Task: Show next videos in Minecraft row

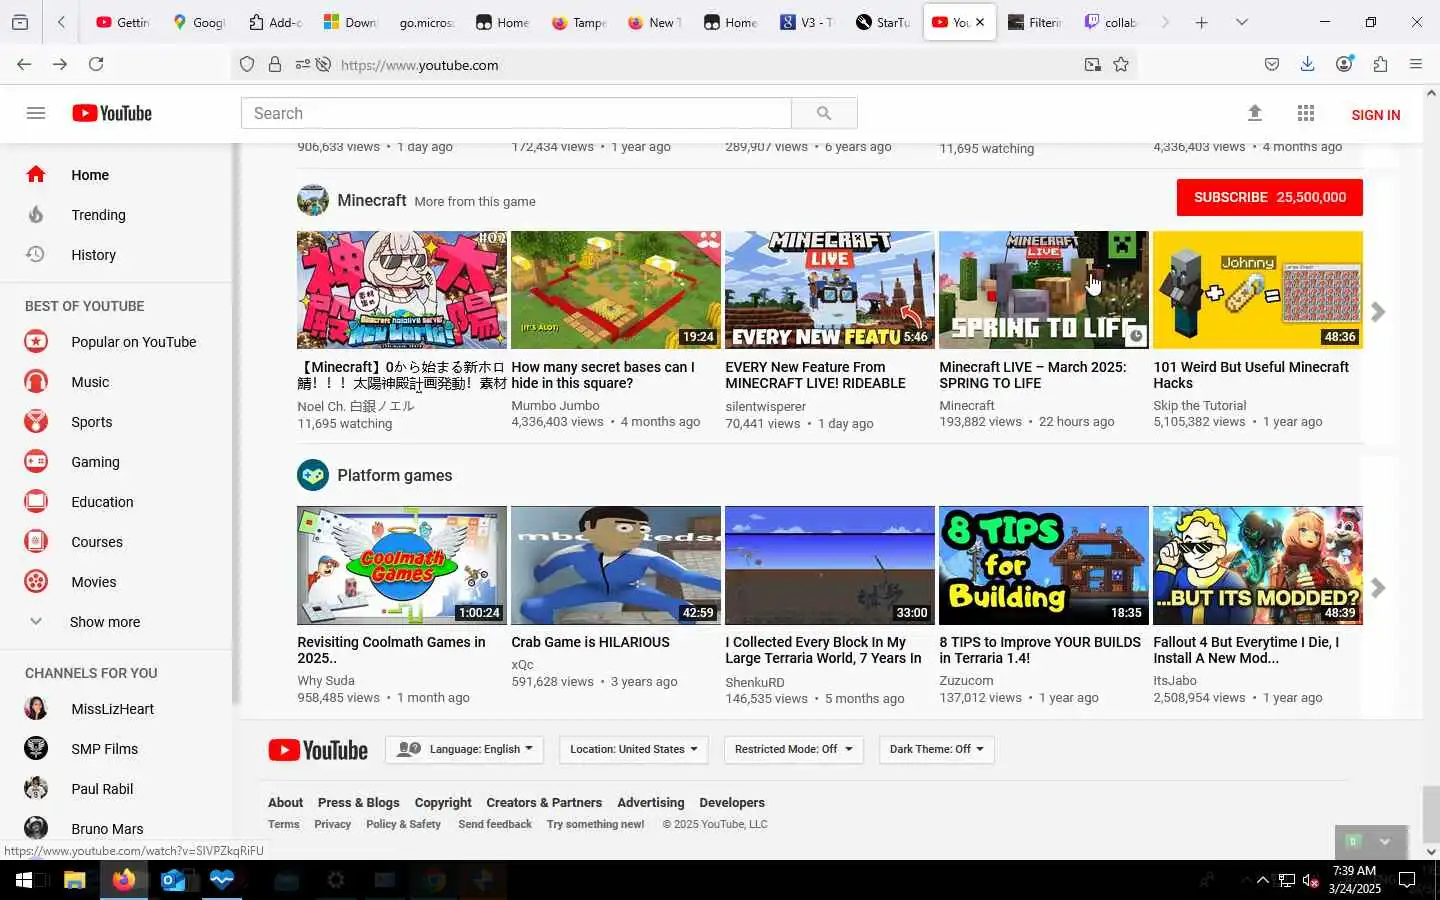Action: 1378,312
